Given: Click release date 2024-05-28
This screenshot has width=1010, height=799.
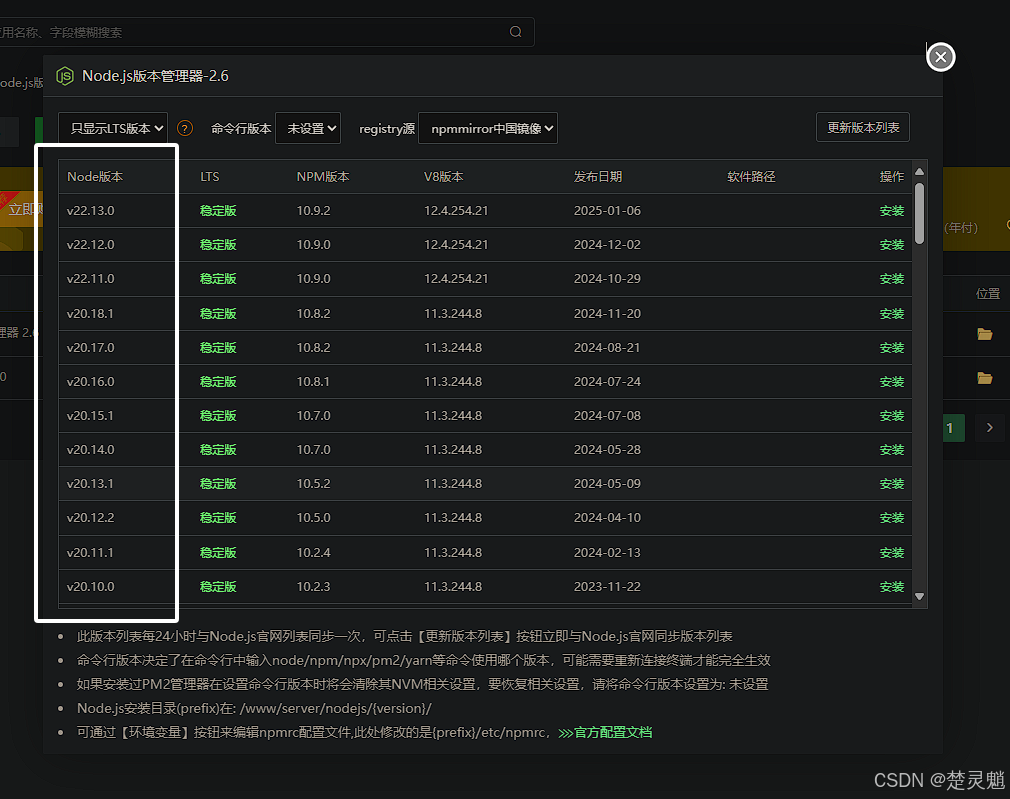Looking at the screenshot, I should pyautogui.click(x=607, y=450).
